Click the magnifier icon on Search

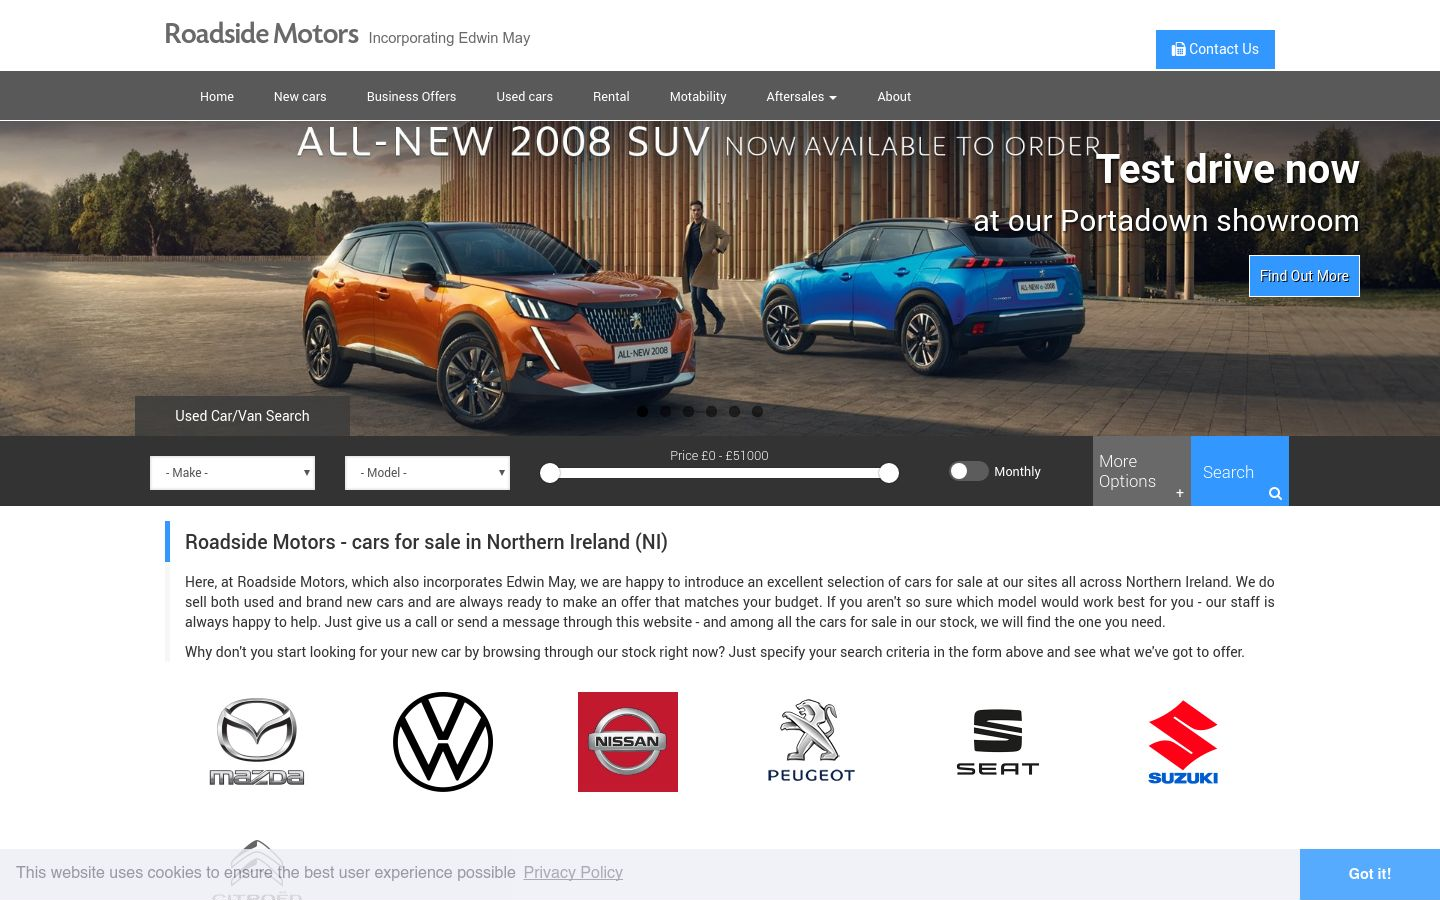point(1275,493)
